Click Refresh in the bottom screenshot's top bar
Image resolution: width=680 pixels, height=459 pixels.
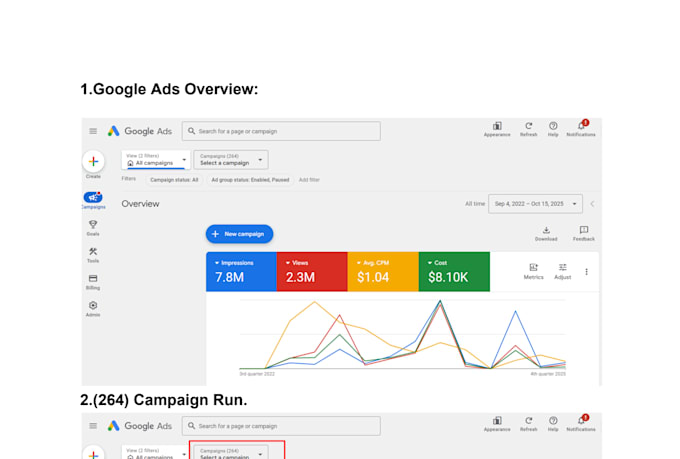[529, 424]
